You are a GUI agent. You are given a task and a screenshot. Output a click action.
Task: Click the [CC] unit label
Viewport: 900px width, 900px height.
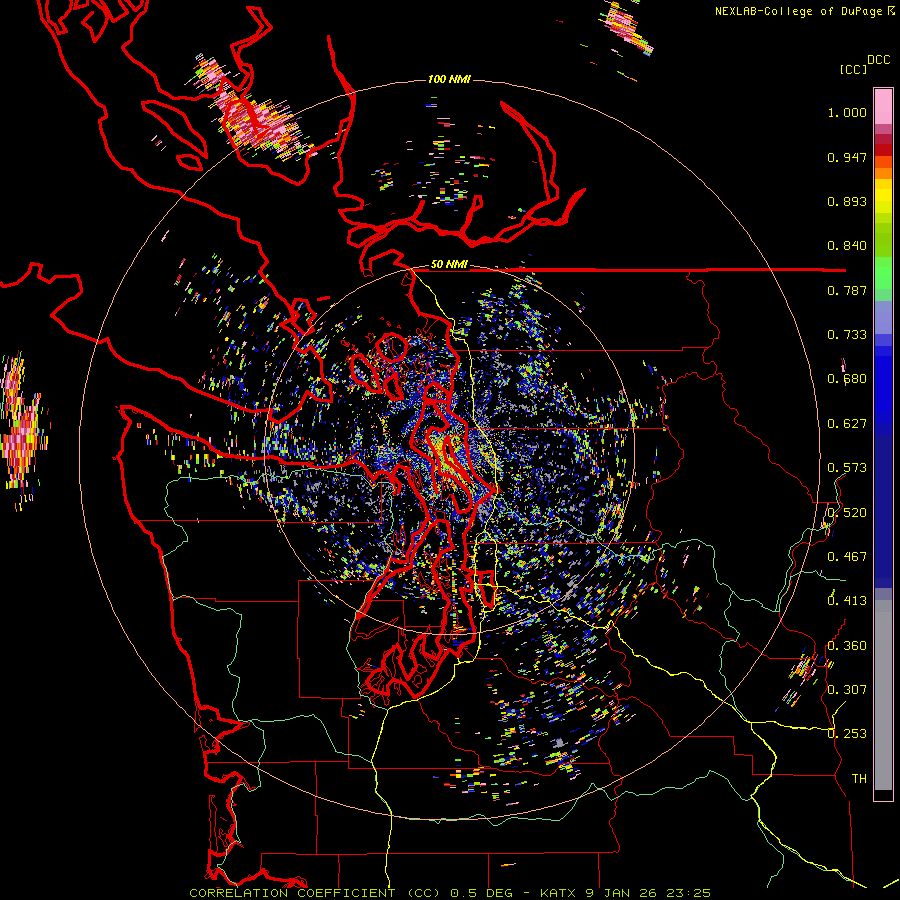[x=853, y=69]
